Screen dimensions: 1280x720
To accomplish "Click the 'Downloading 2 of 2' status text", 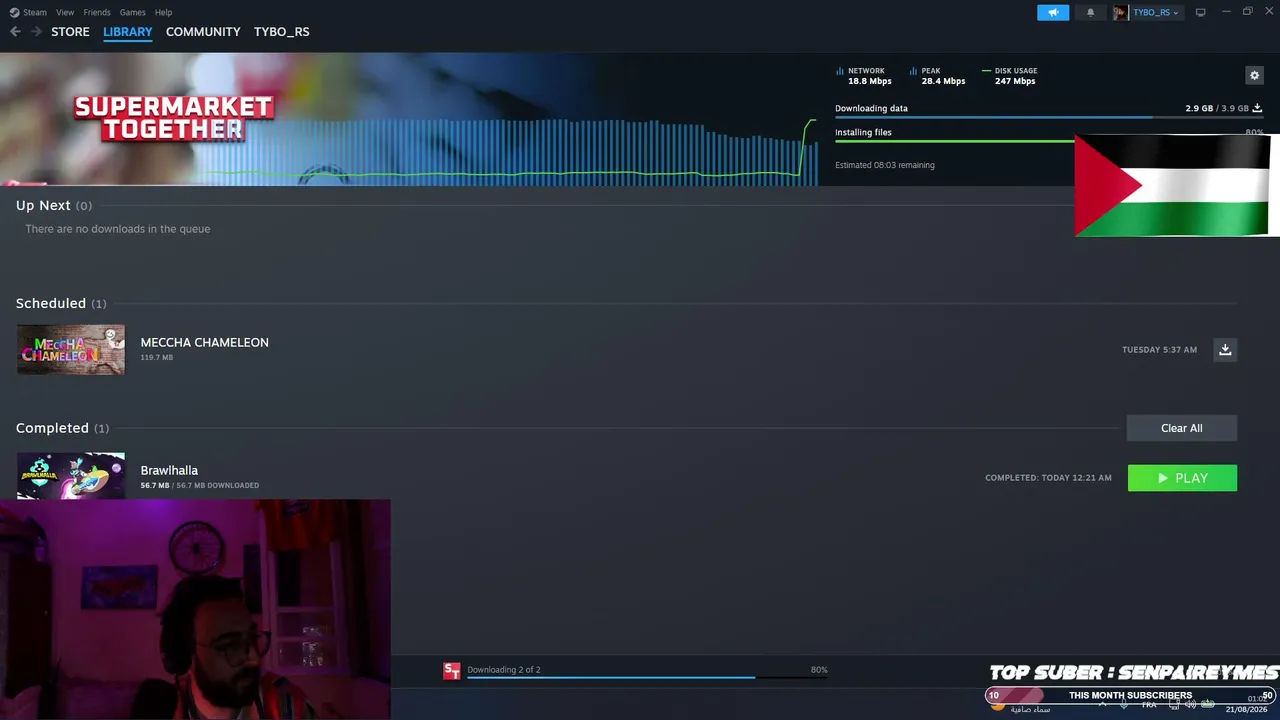I will pyautogui.click(x=504, y=670).
